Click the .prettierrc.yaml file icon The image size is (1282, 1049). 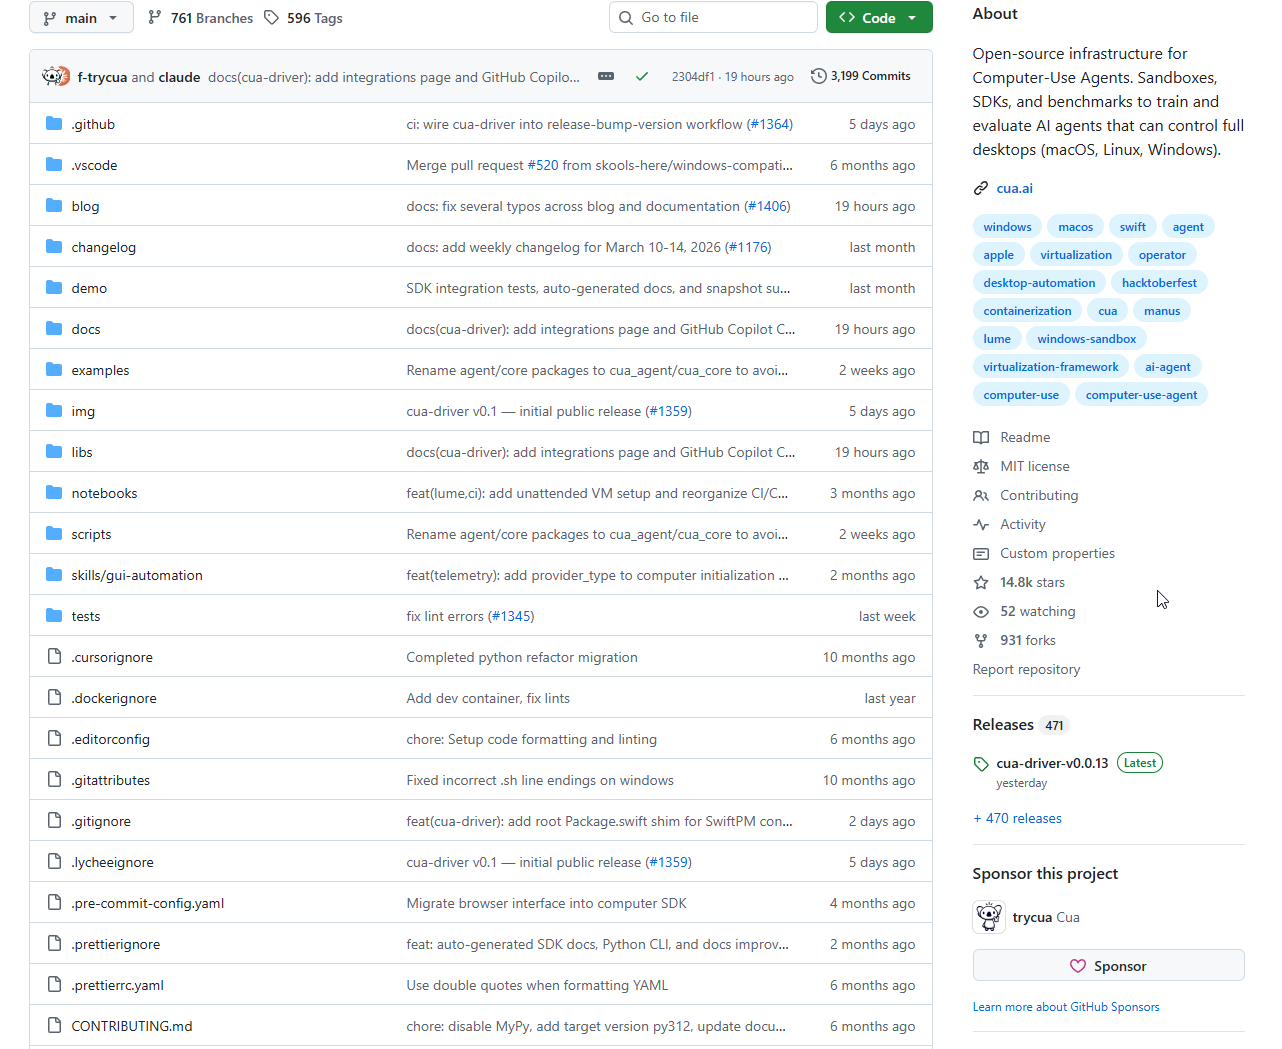[54, 985]
